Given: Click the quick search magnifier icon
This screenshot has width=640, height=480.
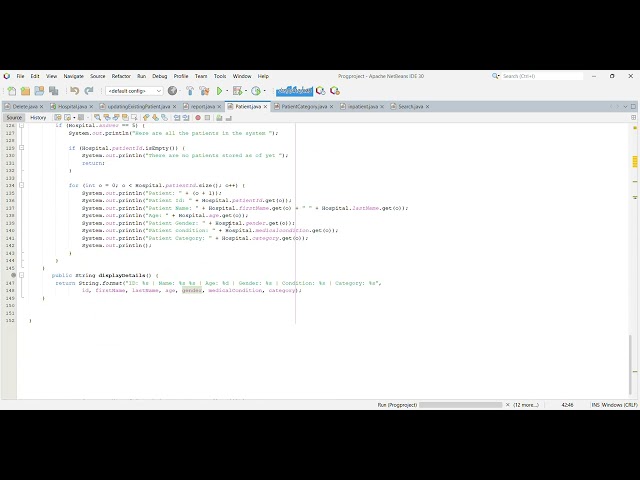Looking at the screenshot, I should 495,76.
